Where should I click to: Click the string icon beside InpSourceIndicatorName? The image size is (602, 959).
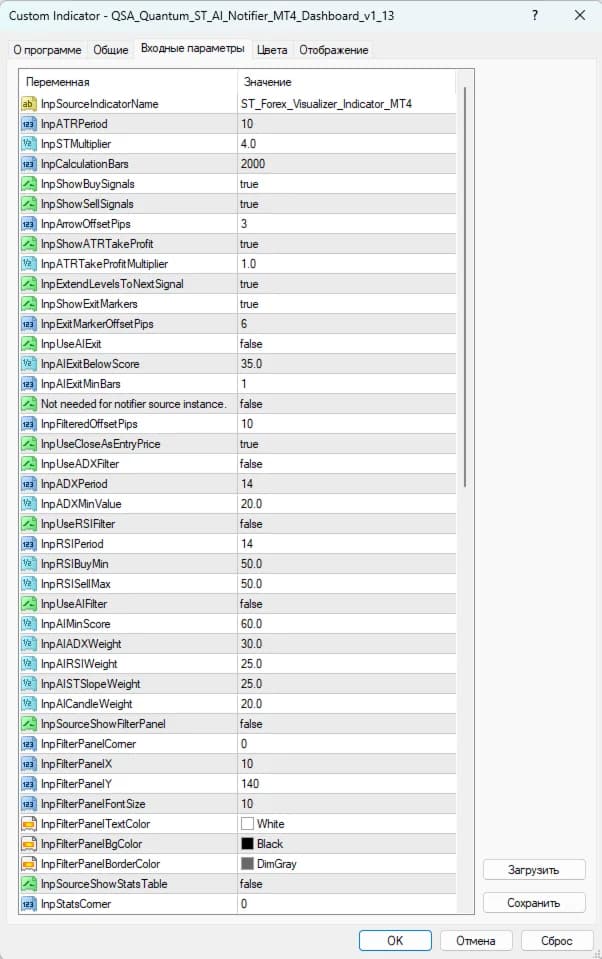[x=28, y=104]
